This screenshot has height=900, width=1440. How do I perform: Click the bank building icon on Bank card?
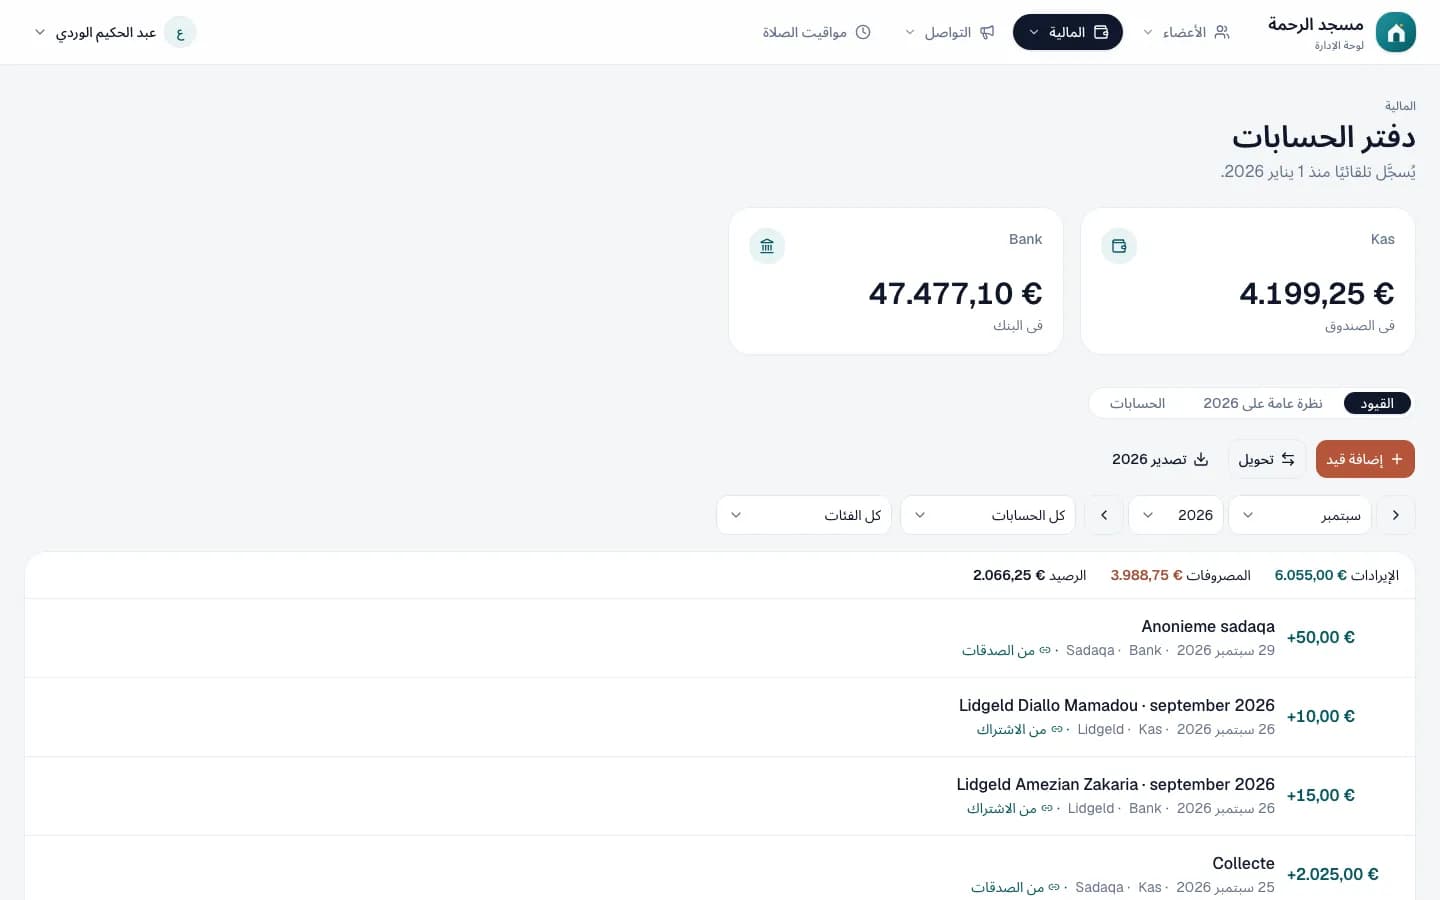tap(767, 246)
